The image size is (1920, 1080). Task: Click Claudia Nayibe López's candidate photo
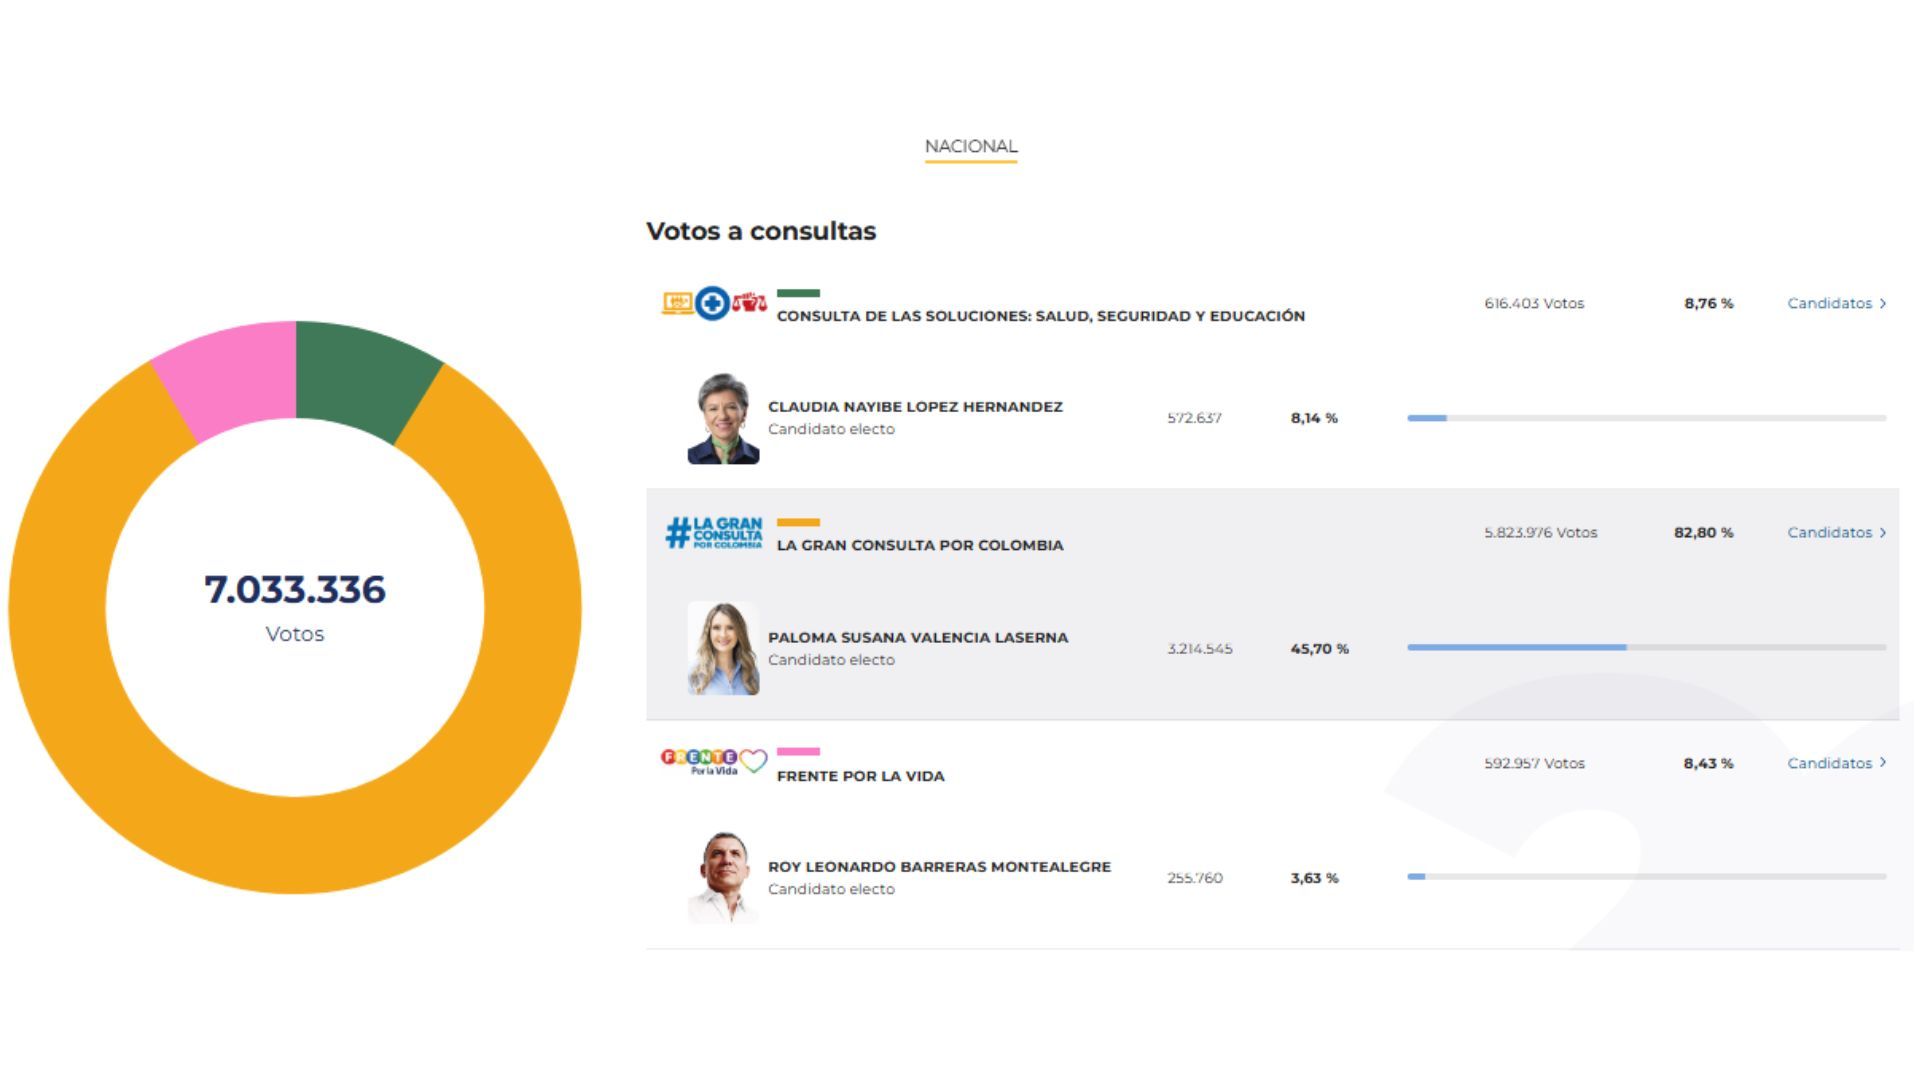pyautogui.click(x=722, y=418)
